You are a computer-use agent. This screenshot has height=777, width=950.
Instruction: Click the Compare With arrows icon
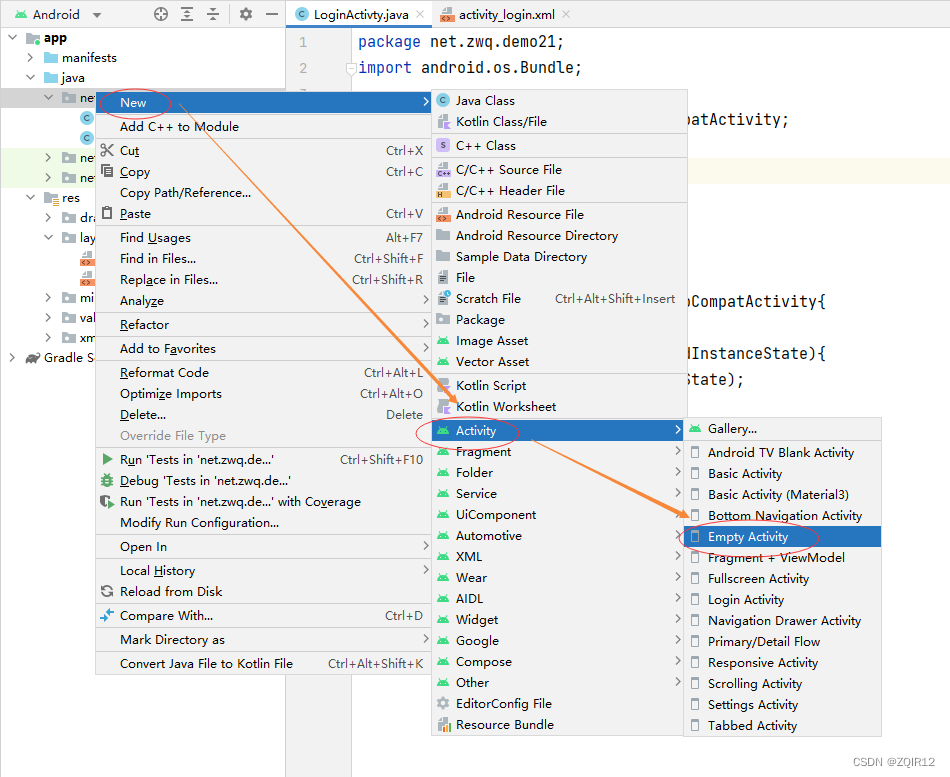[x=107, y=615]
